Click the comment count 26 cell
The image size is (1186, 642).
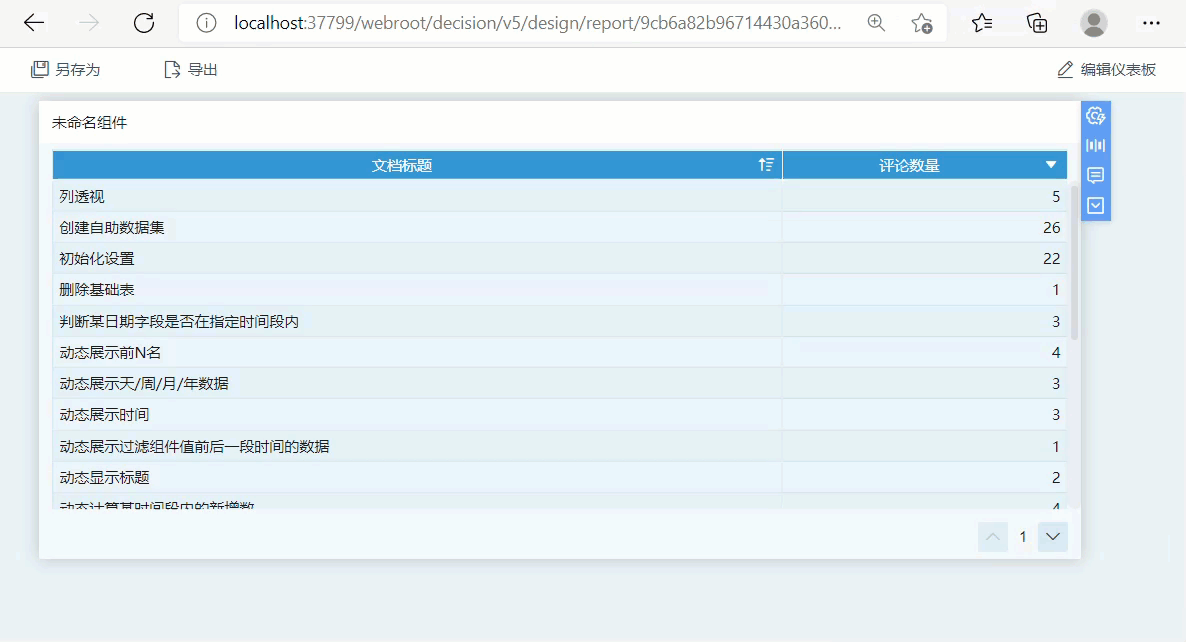[924, 228]
